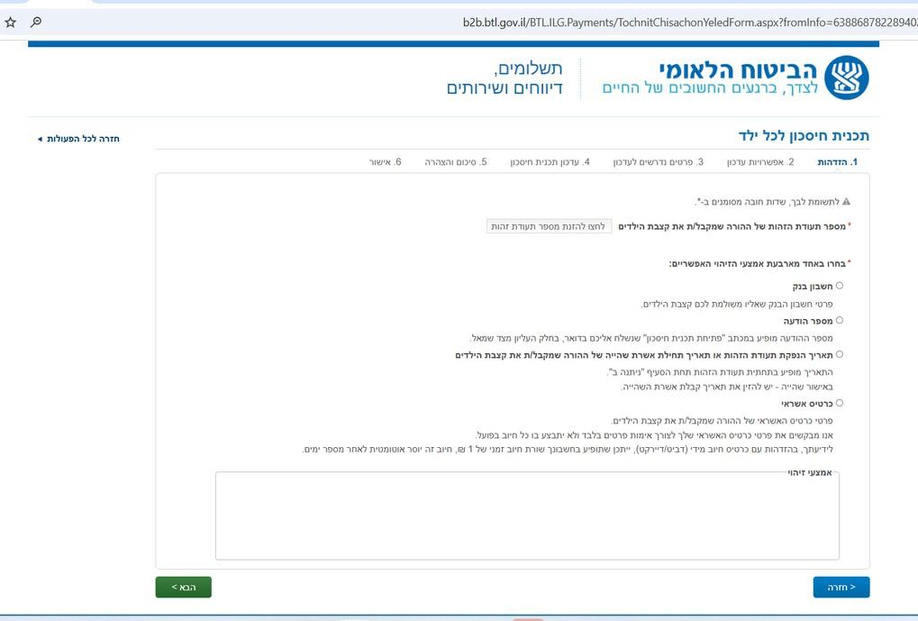Screen dimensions: 918x621
Task: Open step 1 הזדהות tab
Action: (x=837, y=162)
